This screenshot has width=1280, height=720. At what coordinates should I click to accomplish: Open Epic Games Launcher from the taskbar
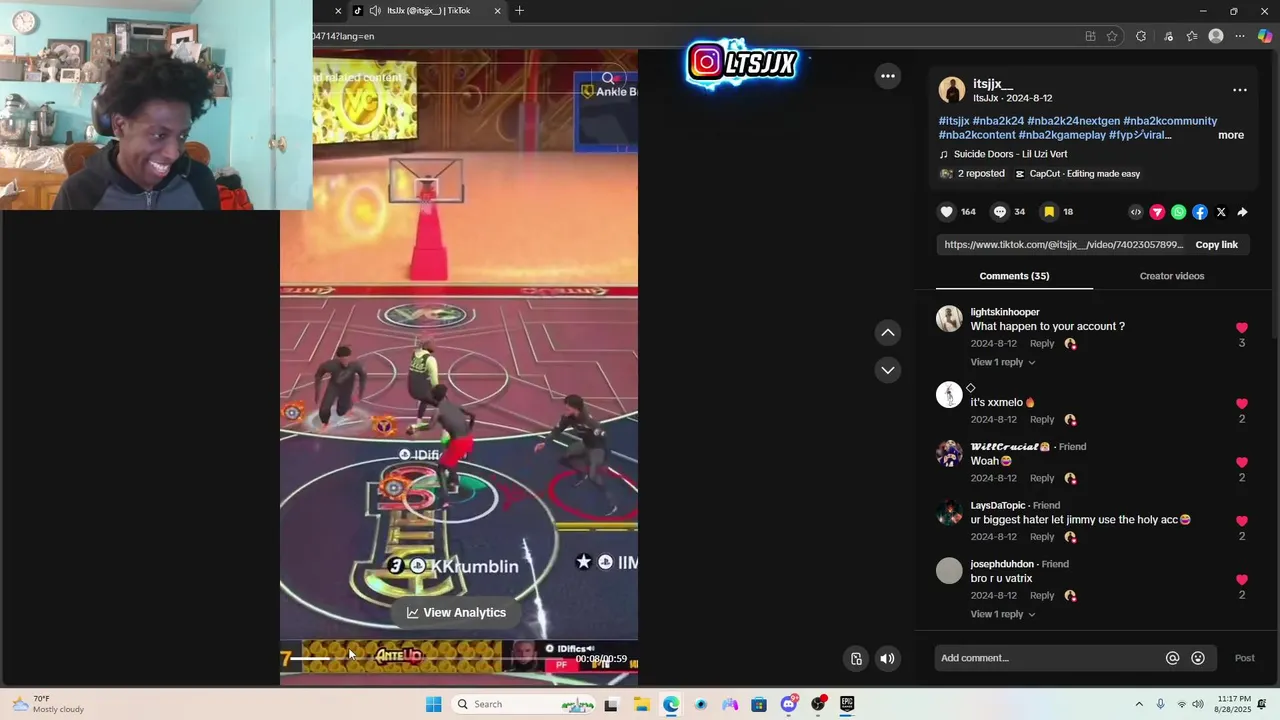(x=847, y=704)
